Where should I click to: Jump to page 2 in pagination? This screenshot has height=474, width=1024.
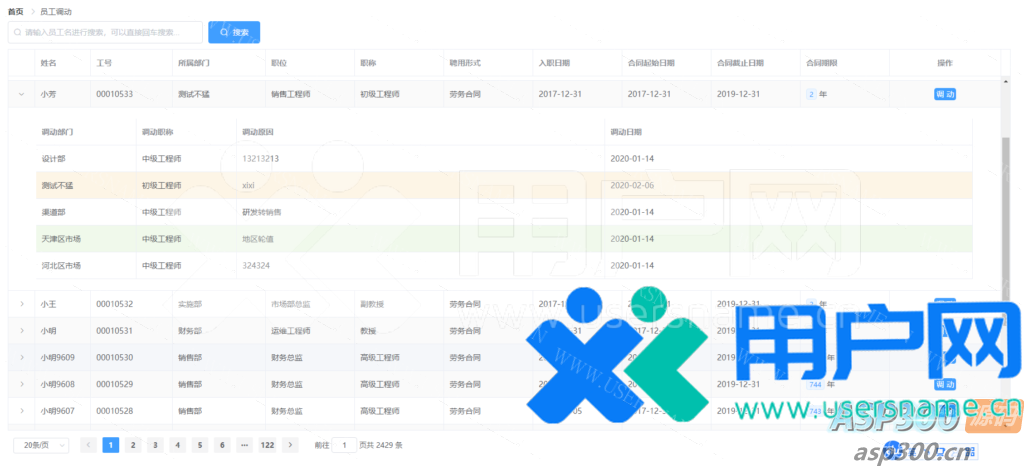click(133, 445)
